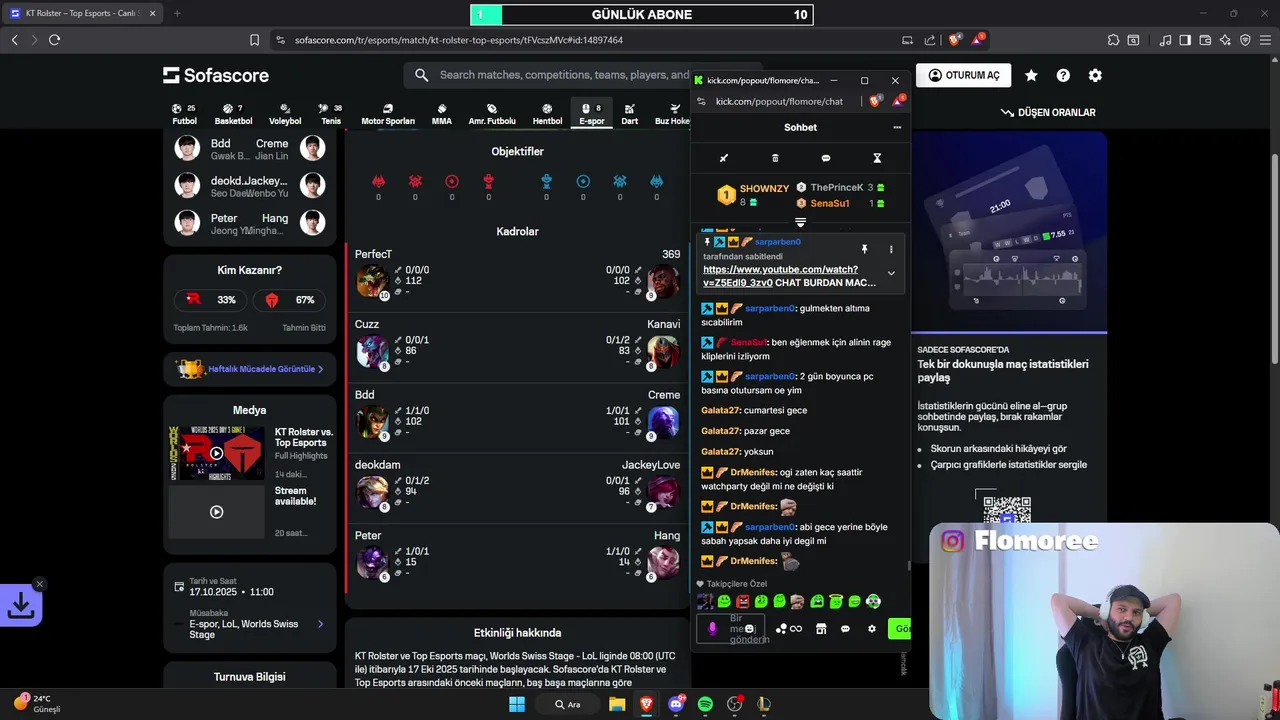Collapse the gifter leaderboard in chat
The width and height of the screenshot is (1280, 720).
click(800, 222)
